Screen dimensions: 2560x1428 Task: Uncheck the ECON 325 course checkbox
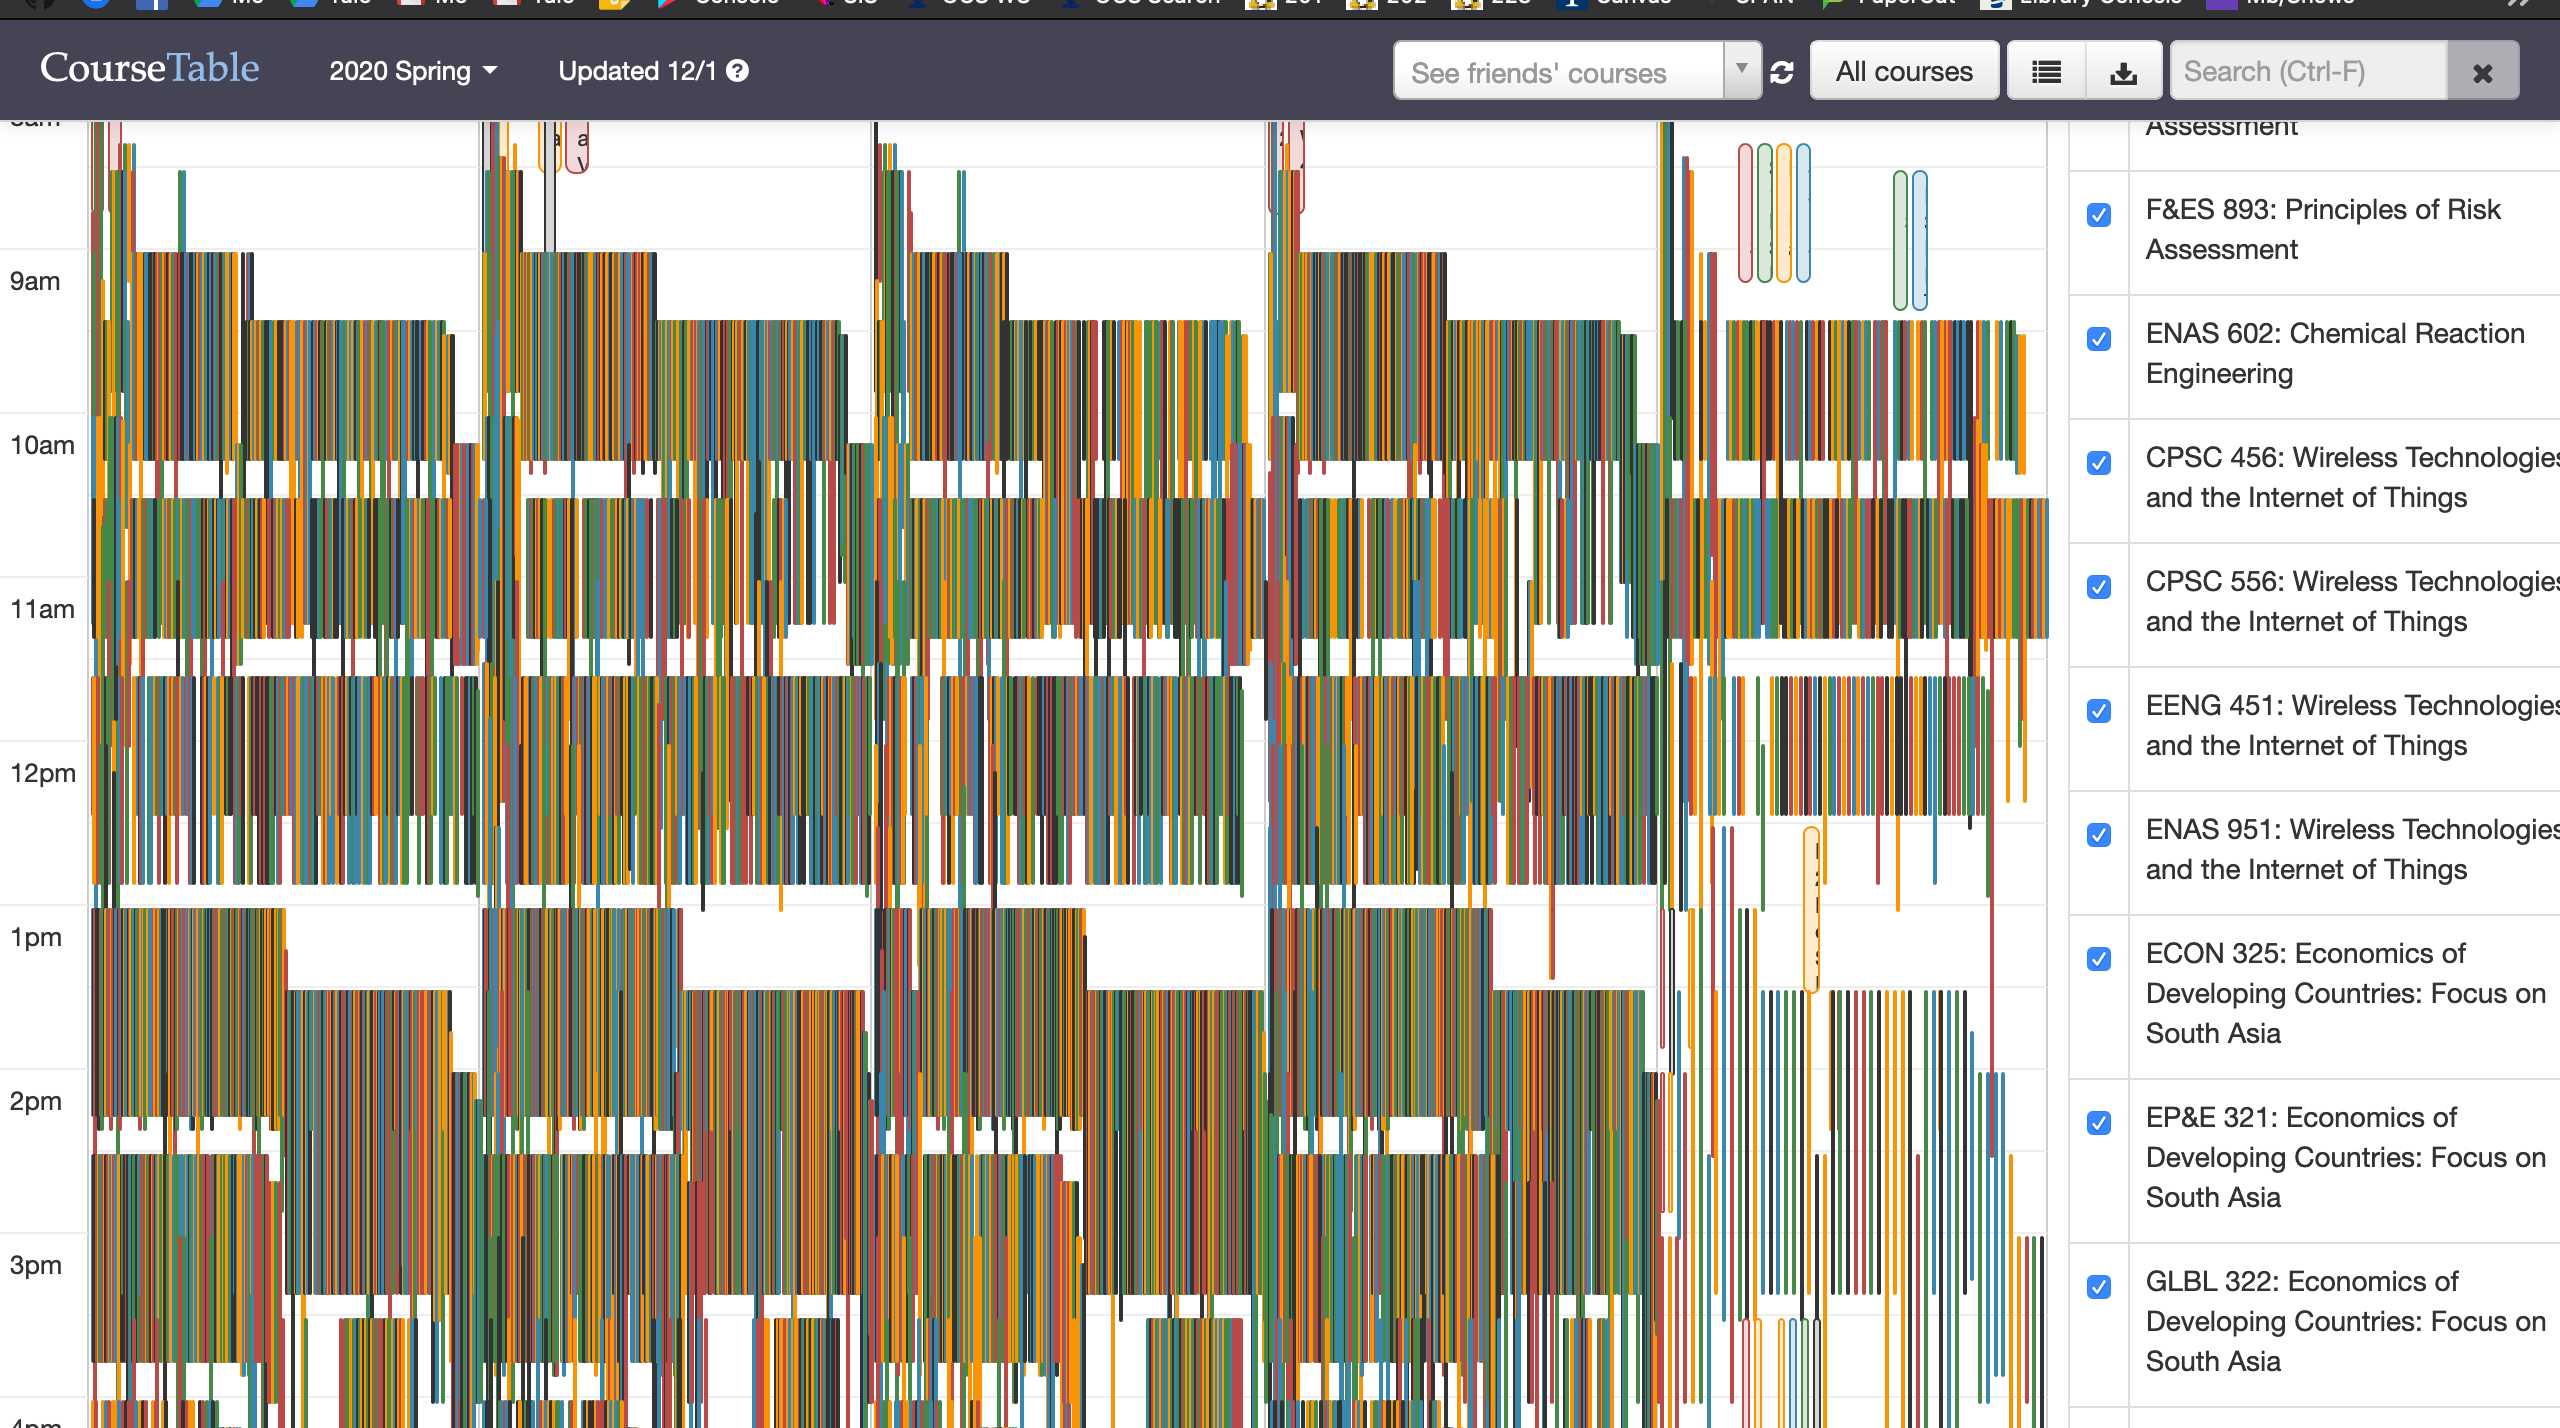tap(2099, 959)
